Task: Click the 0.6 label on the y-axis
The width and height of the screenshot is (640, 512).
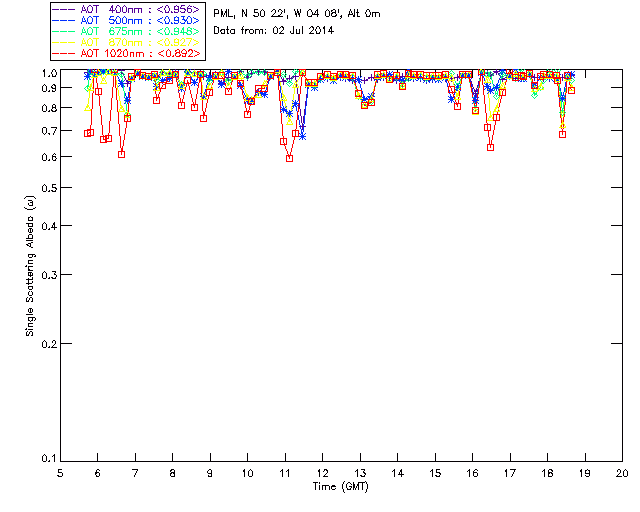Action: point(49,157)
